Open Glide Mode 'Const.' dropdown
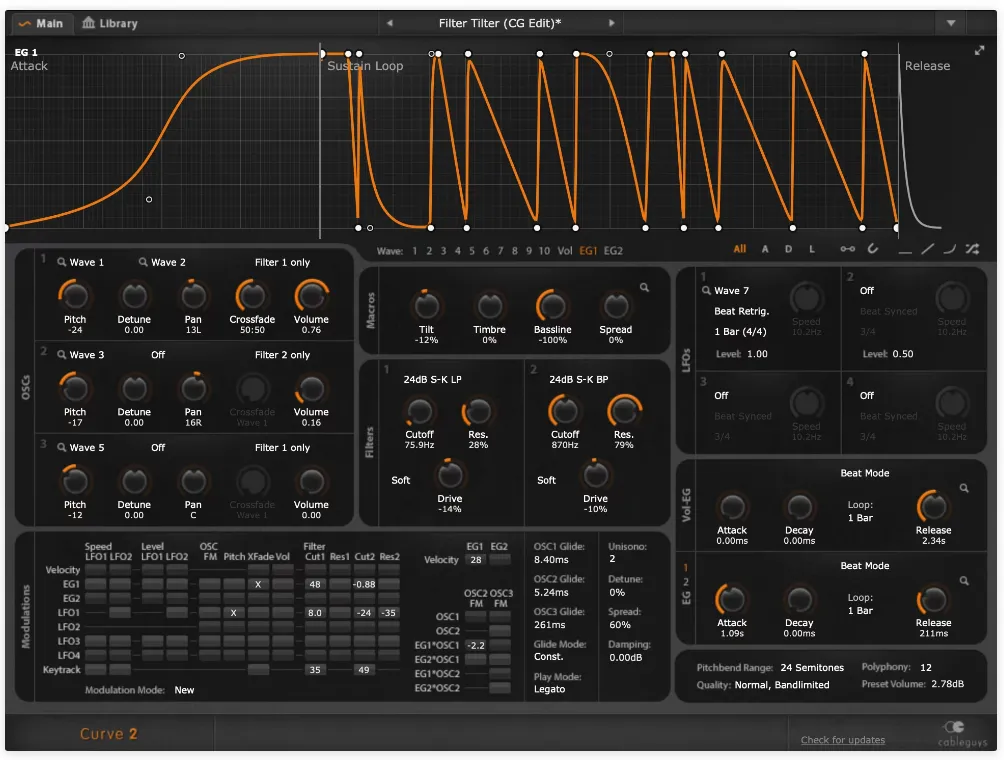 point(549,656)
